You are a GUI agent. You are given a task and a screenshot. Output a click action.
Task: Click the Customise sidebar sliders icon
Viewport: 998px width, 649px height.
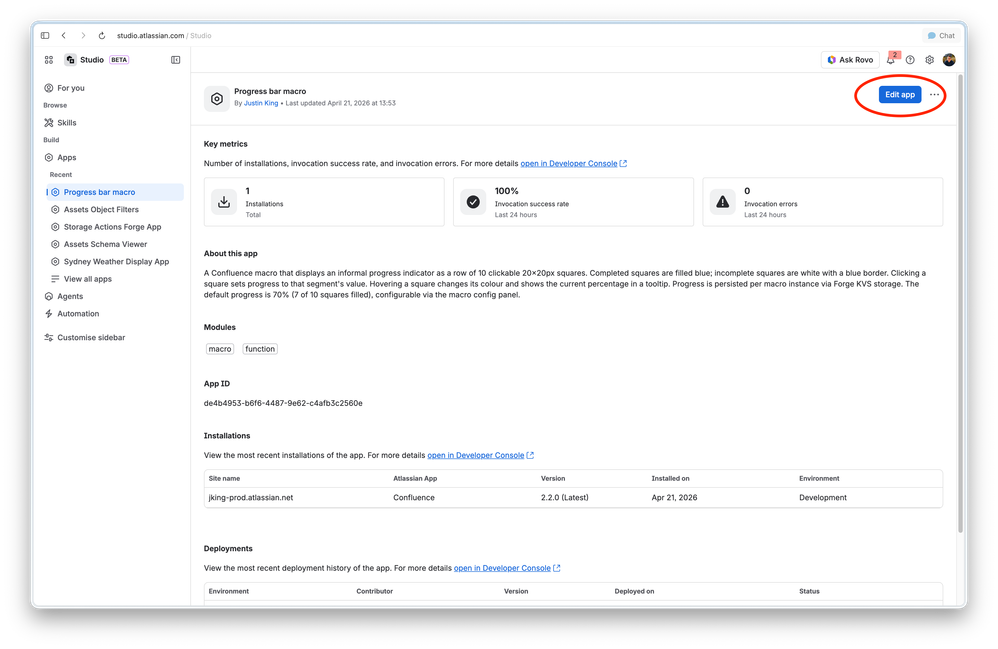(48, 338)
